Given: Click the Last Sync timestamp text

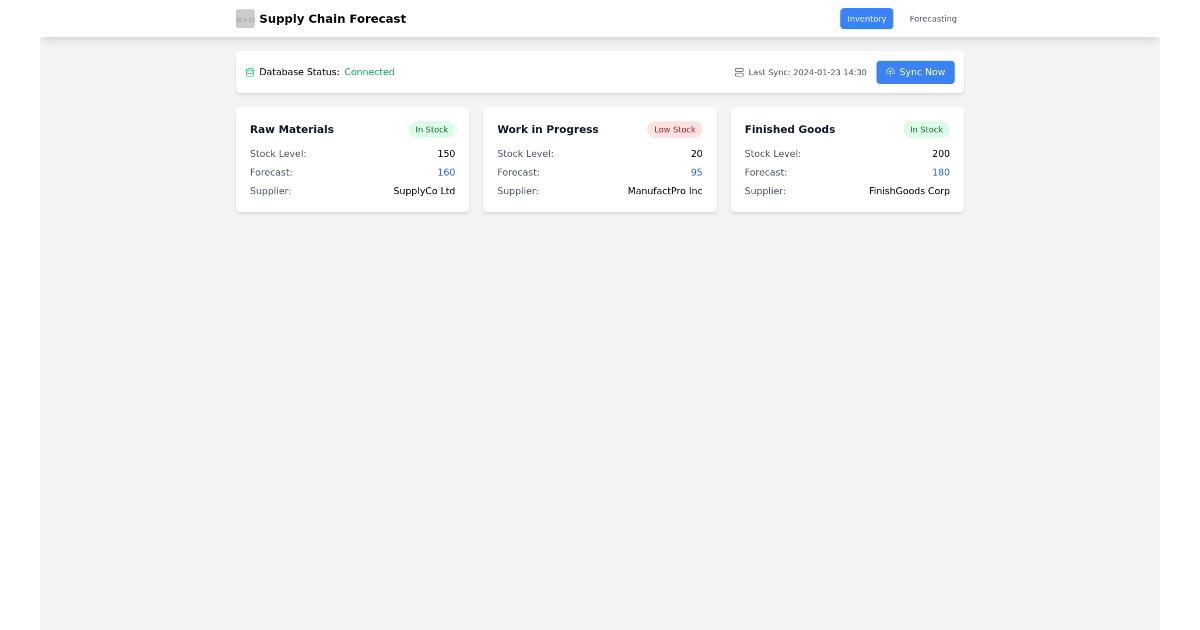Looking at the screenshot, I should point(806,72).
